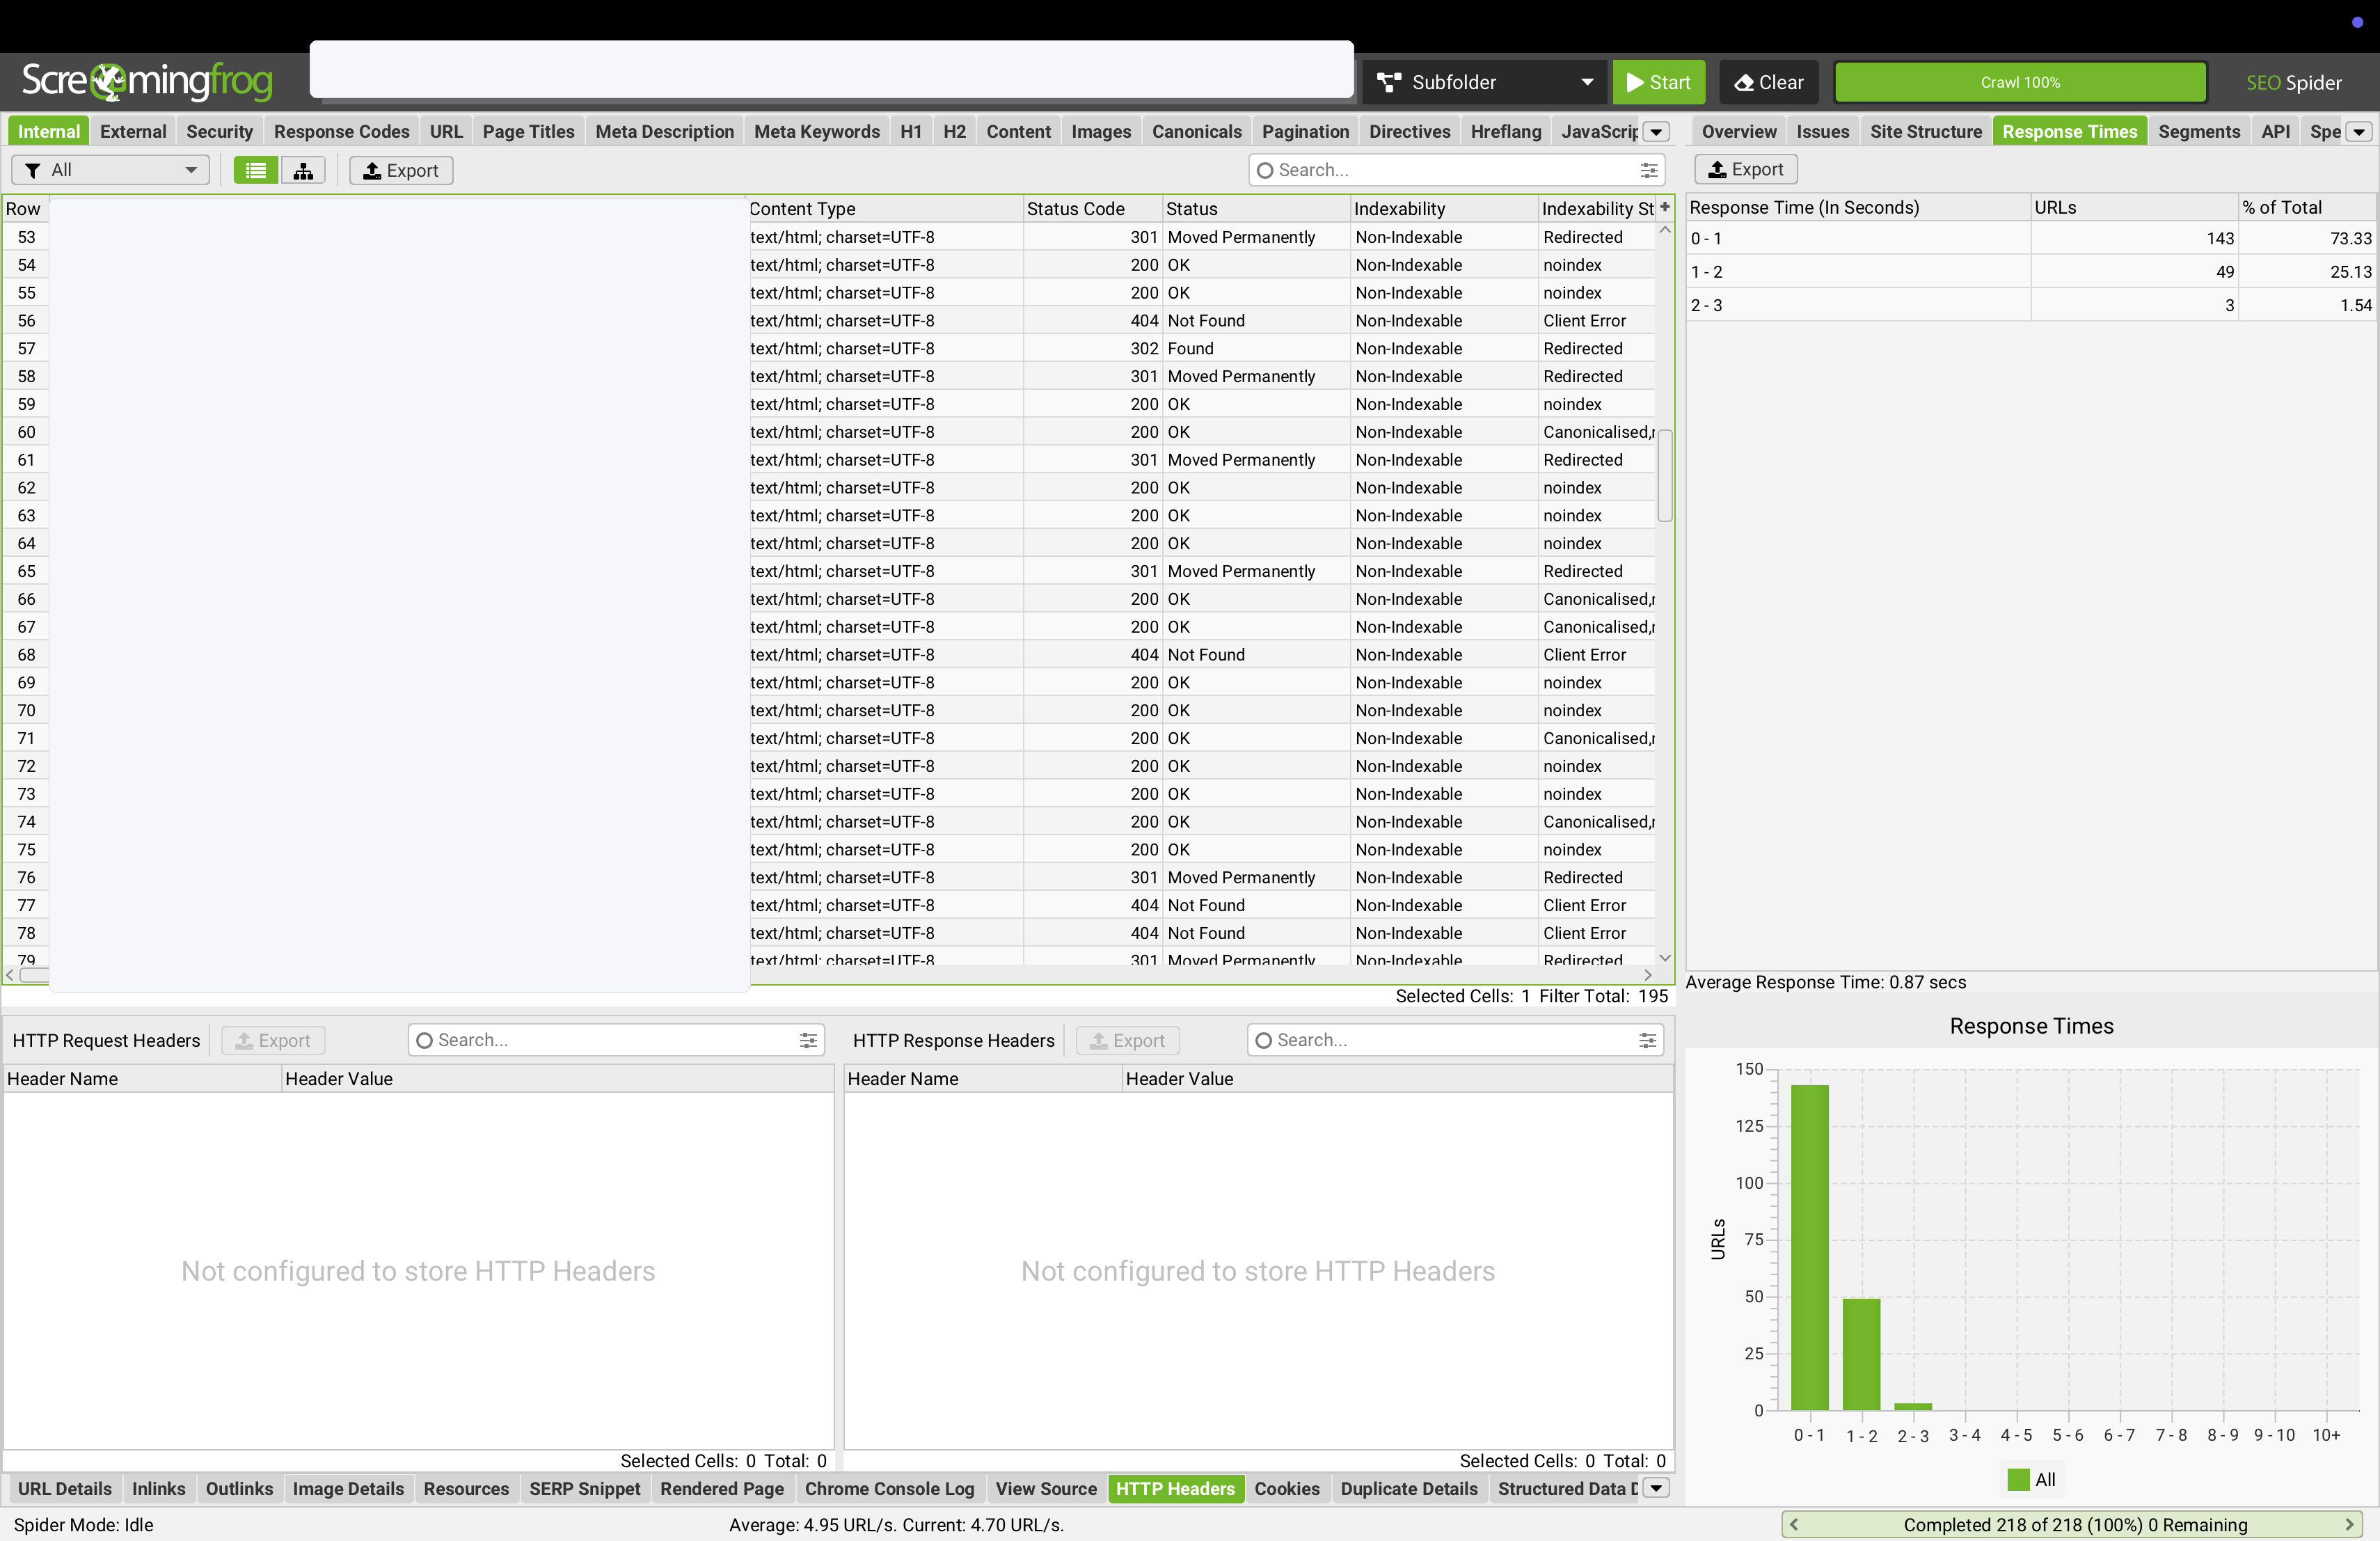Viewport: 2380px width, 1541px height.
Task: Open Duplicate Details tab
Action: 1408,1488
